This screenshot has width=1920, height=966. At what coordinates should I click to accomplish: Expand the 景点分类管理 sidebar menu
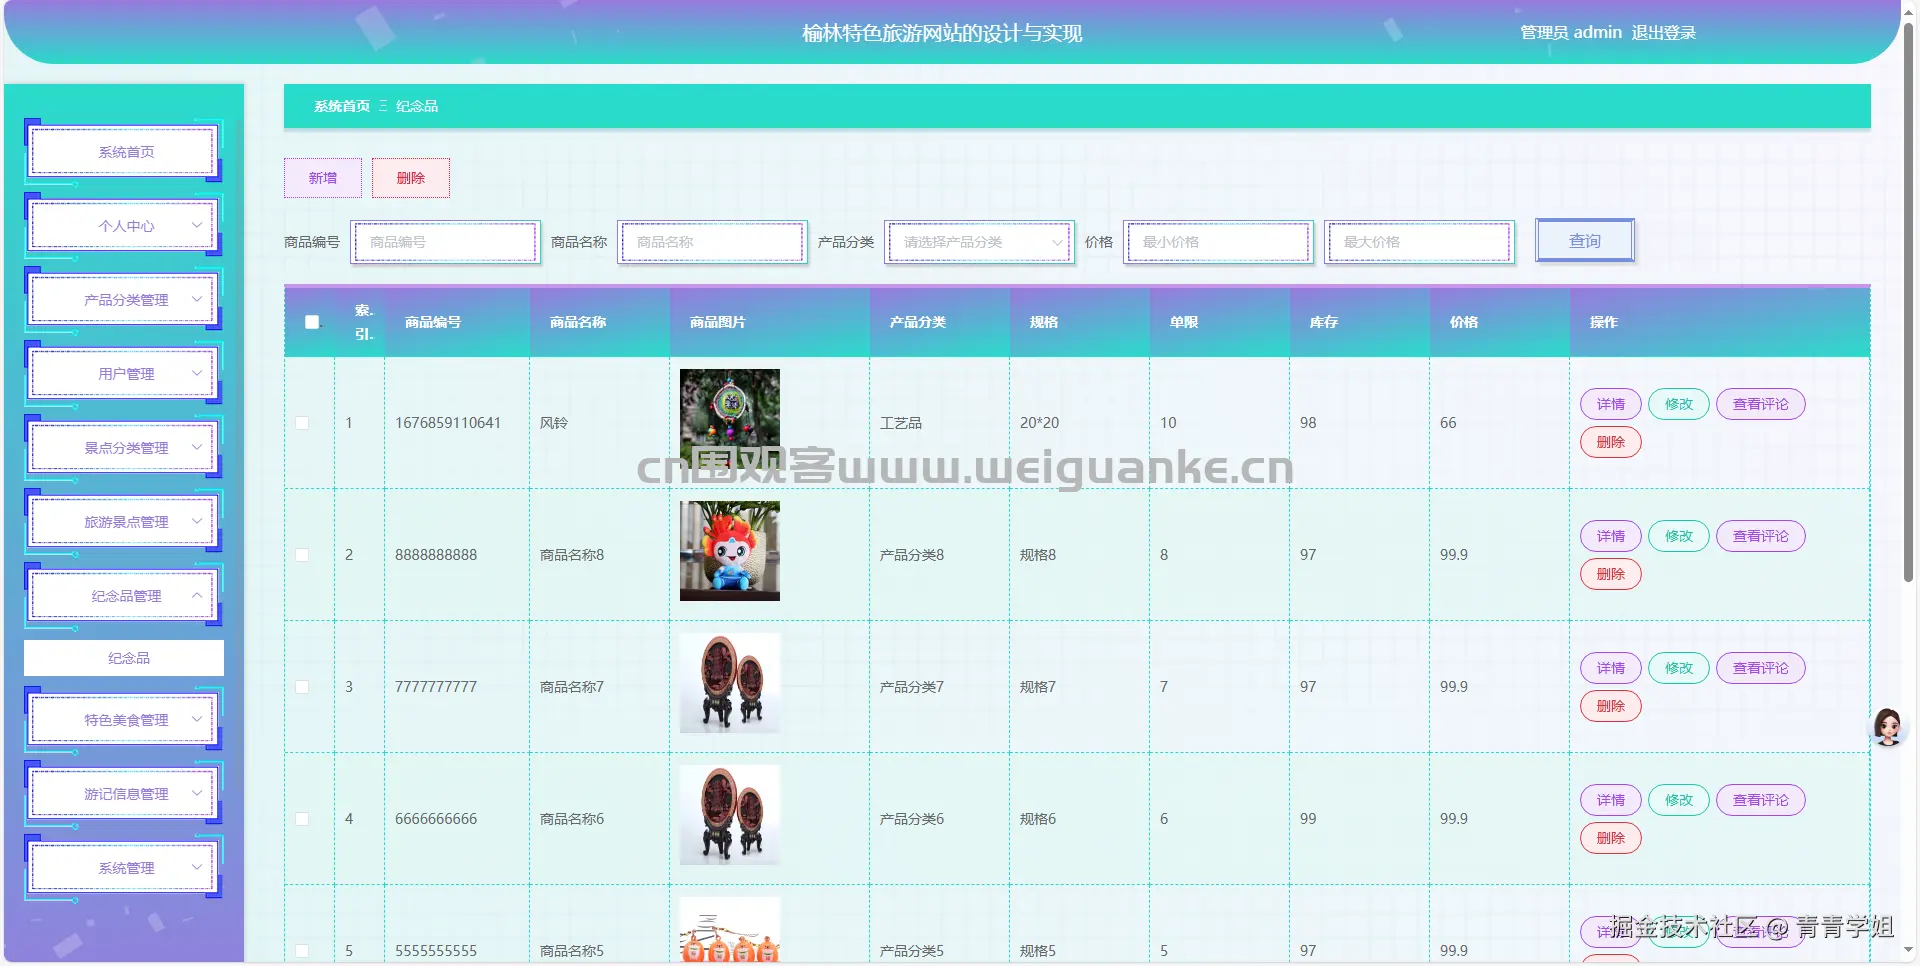[x=124, y=448]
